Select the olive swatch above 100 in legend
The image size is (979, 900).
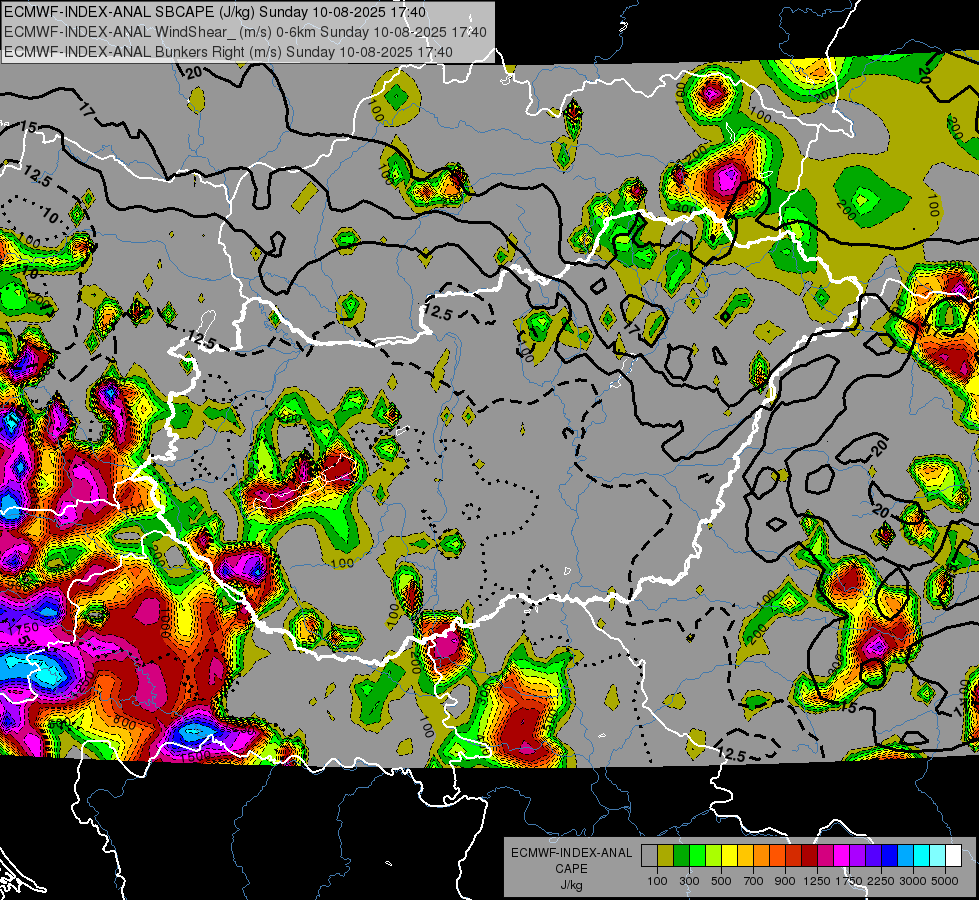(666, 855)
